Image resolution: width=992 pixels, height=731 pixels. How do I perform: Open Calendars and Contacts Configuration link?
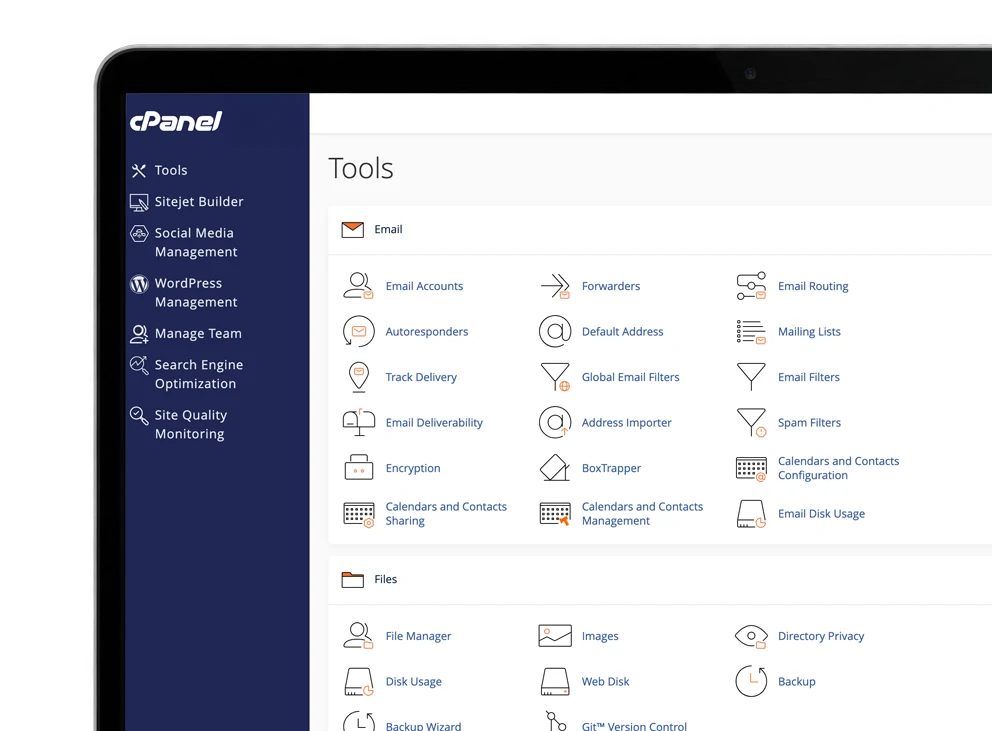pyautogui.click(x=838, y=468)
